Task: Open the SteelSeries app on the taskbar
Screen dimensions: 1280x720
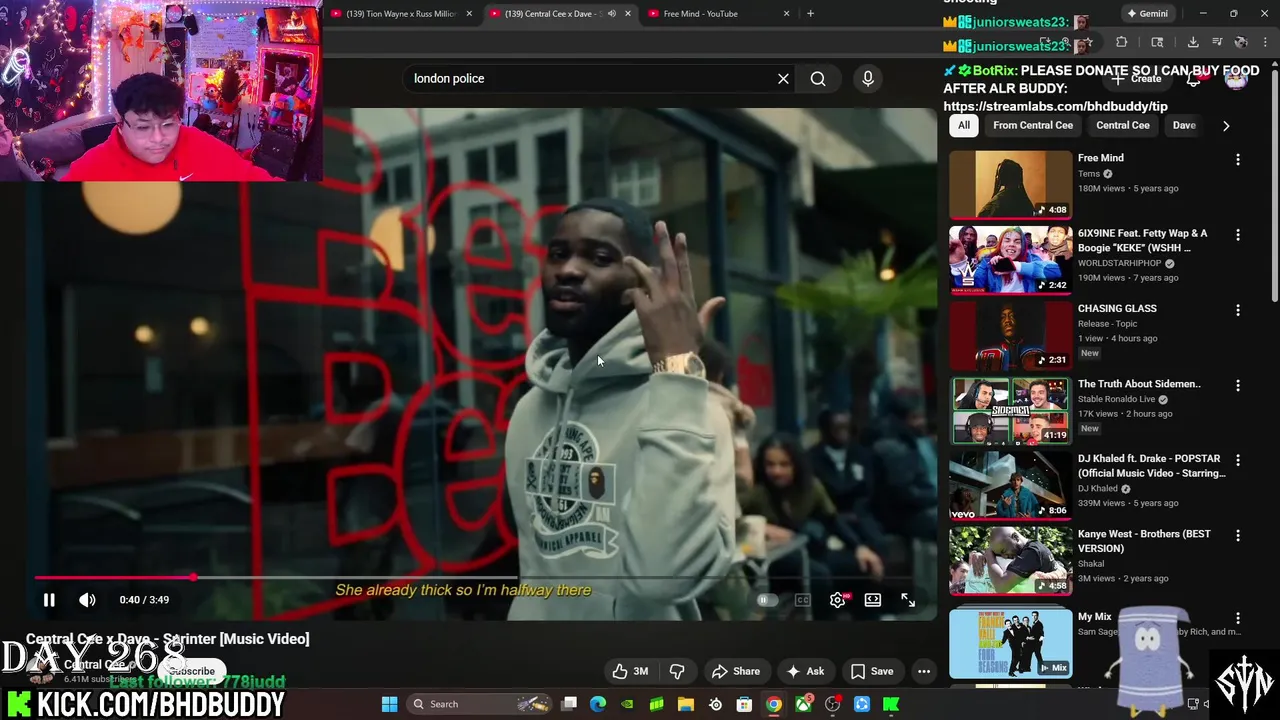Action: coord(715,704)
